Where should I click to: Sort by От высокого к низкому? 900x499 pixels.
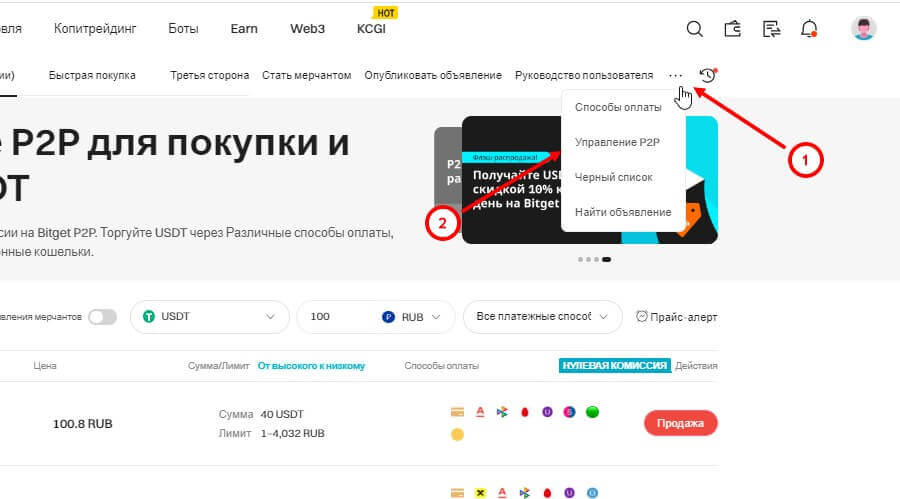[x=311, y=366]
